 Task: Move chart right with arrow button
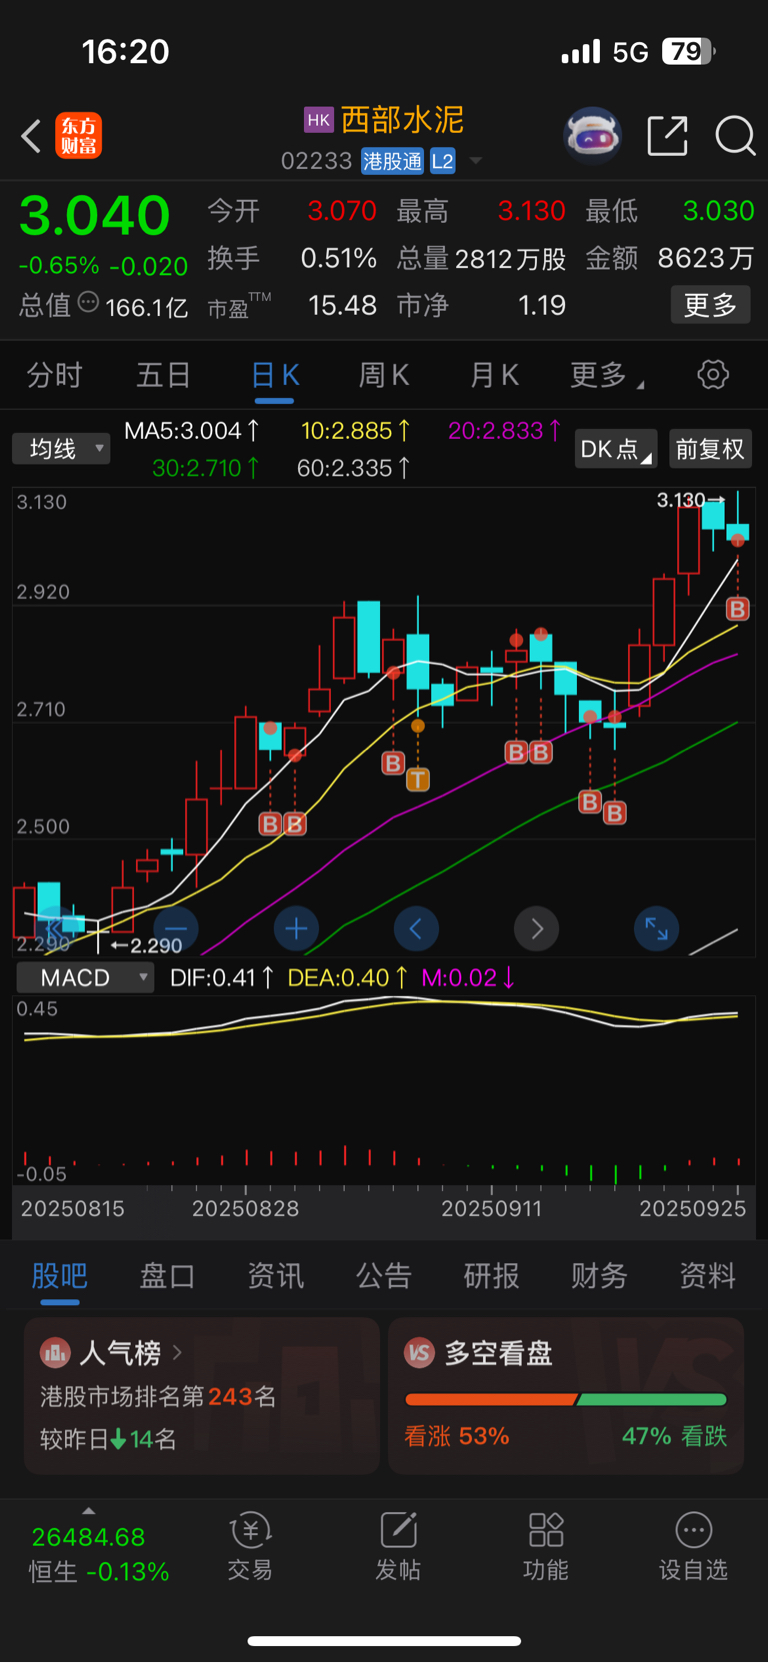click(x=537, y=929)
